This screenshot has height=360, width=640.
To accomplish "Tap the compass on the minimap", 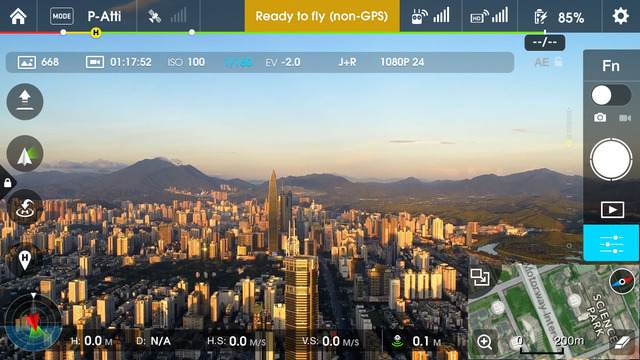I will pyautogui.click(x=622, y=281).
